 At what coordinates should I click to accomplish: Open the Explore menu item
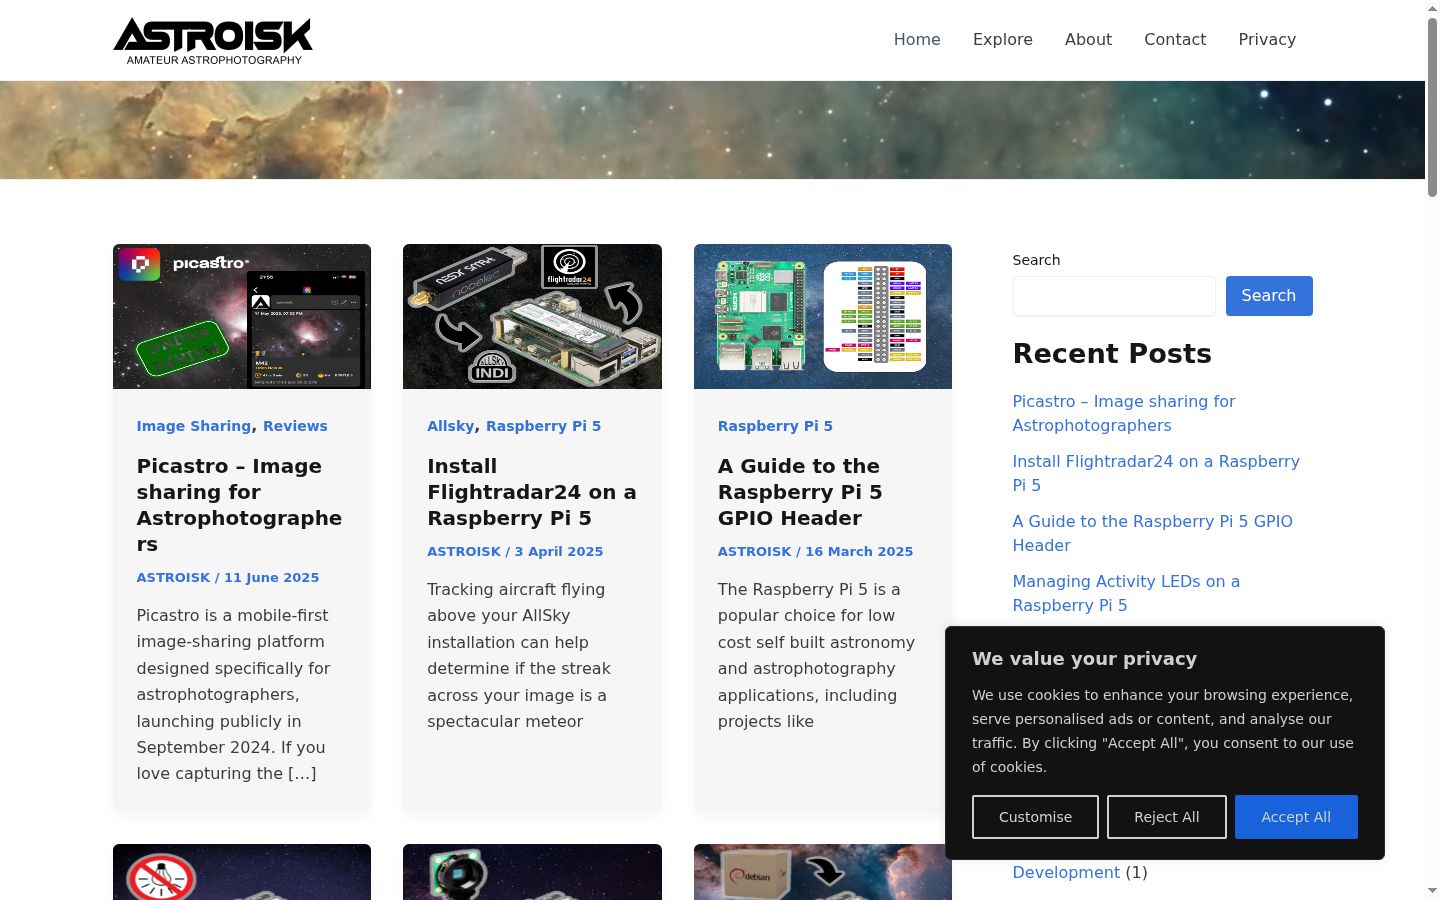(x=1003, y=39)
